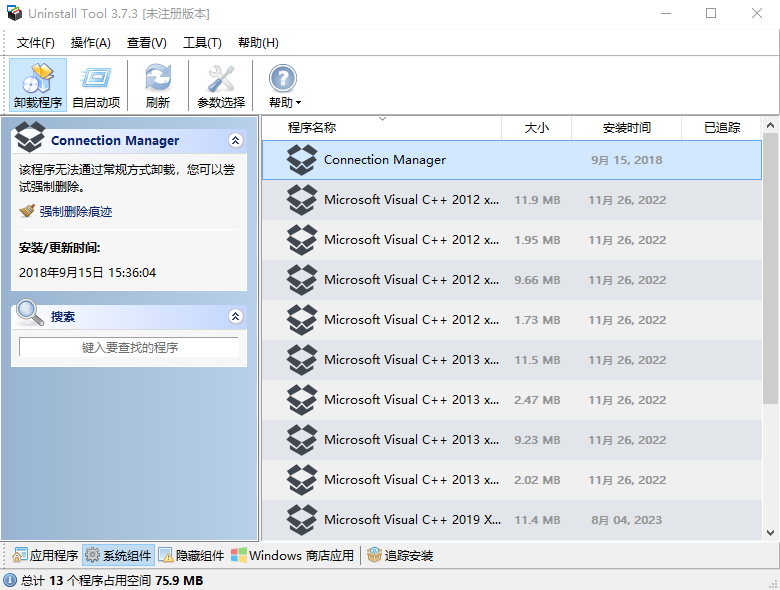Click the 11.9 MB size cell

(537, 200)
